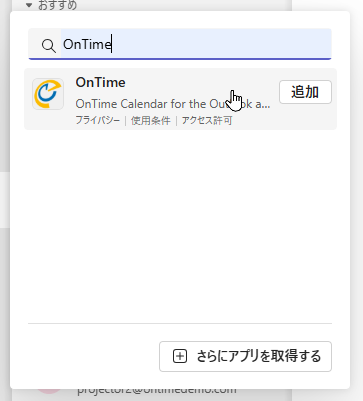
Task: Open the 使用条件 terms link
Action: coord(151,120)
